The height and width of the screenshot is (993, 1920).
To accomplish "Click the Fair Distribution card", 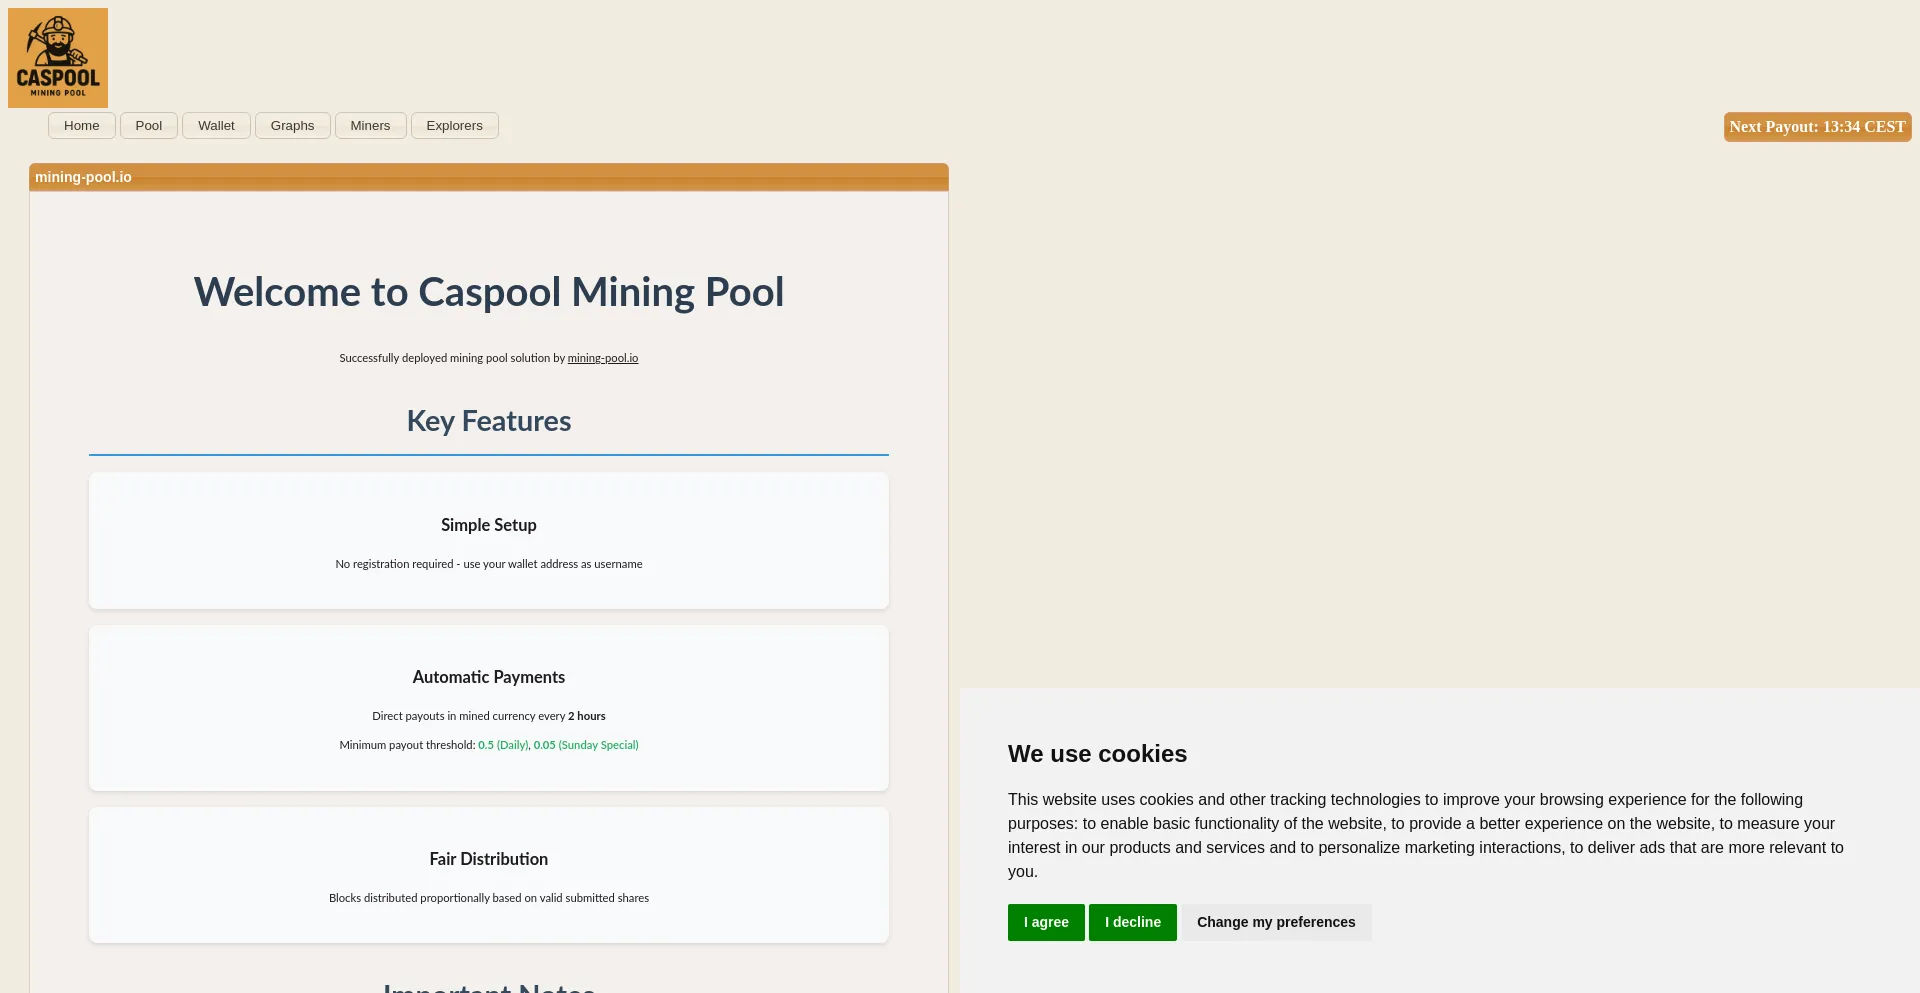I will click(x=488, y=875).
